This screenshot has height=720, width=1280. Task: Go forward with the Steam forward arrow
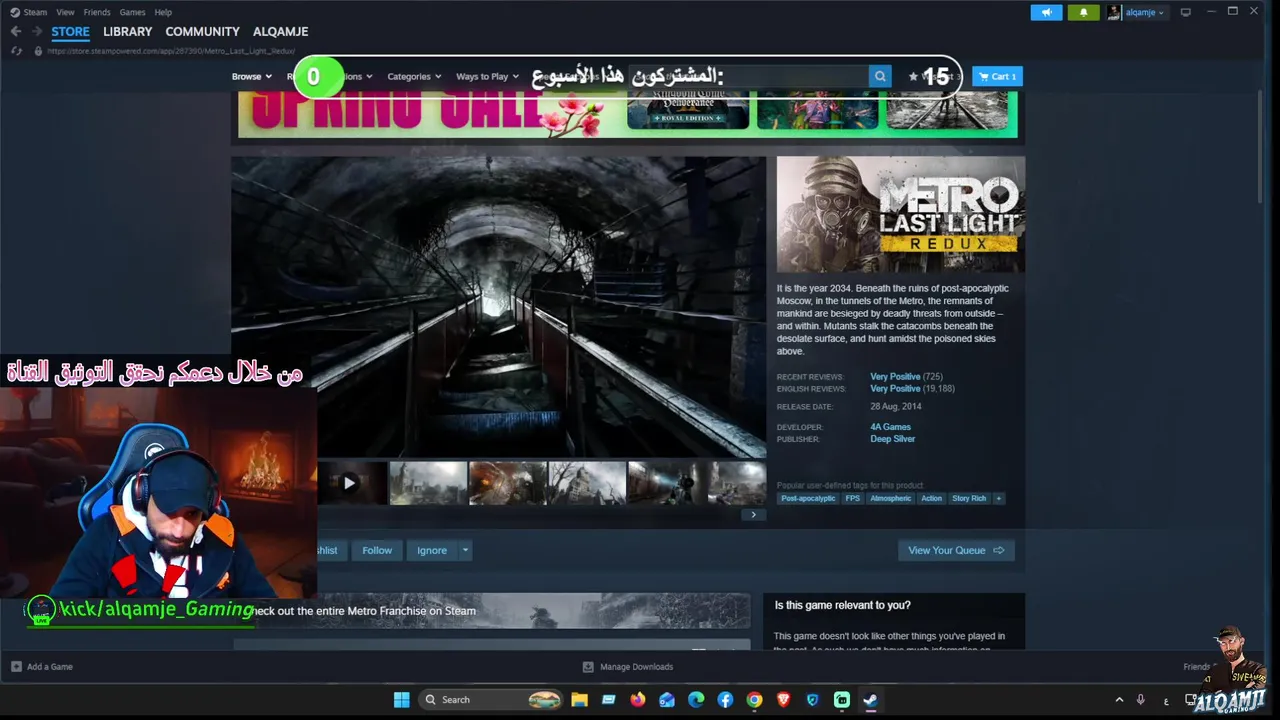pyautogui.click(x=37, y=31)
